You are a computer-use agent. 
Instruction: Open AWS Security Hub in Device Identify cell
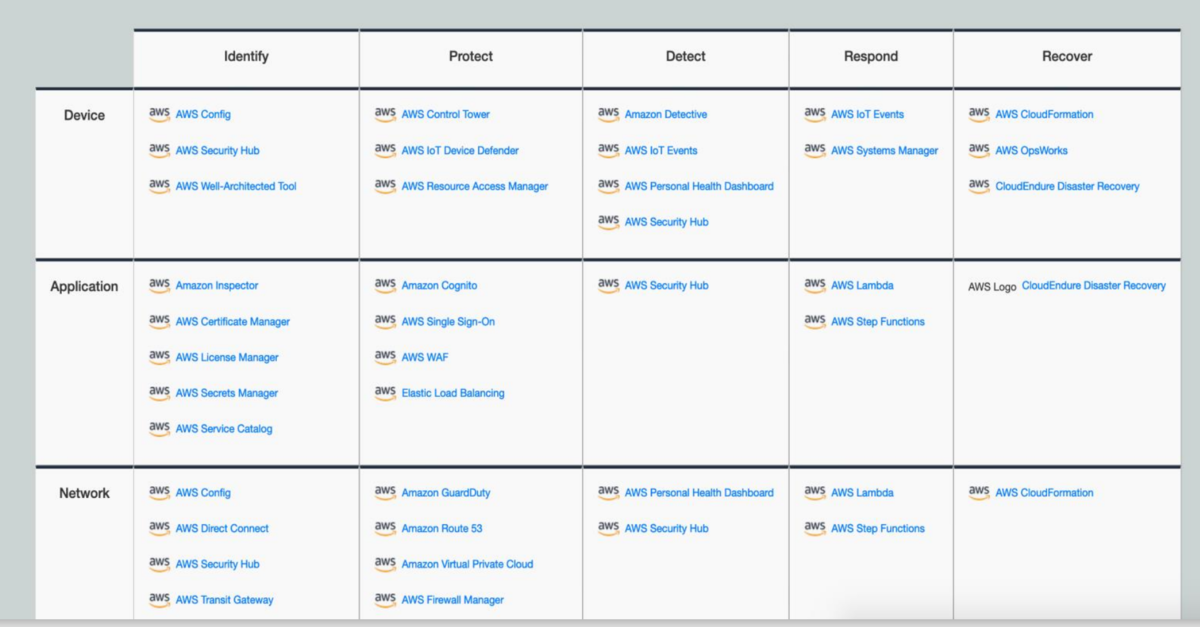point(217,151)
